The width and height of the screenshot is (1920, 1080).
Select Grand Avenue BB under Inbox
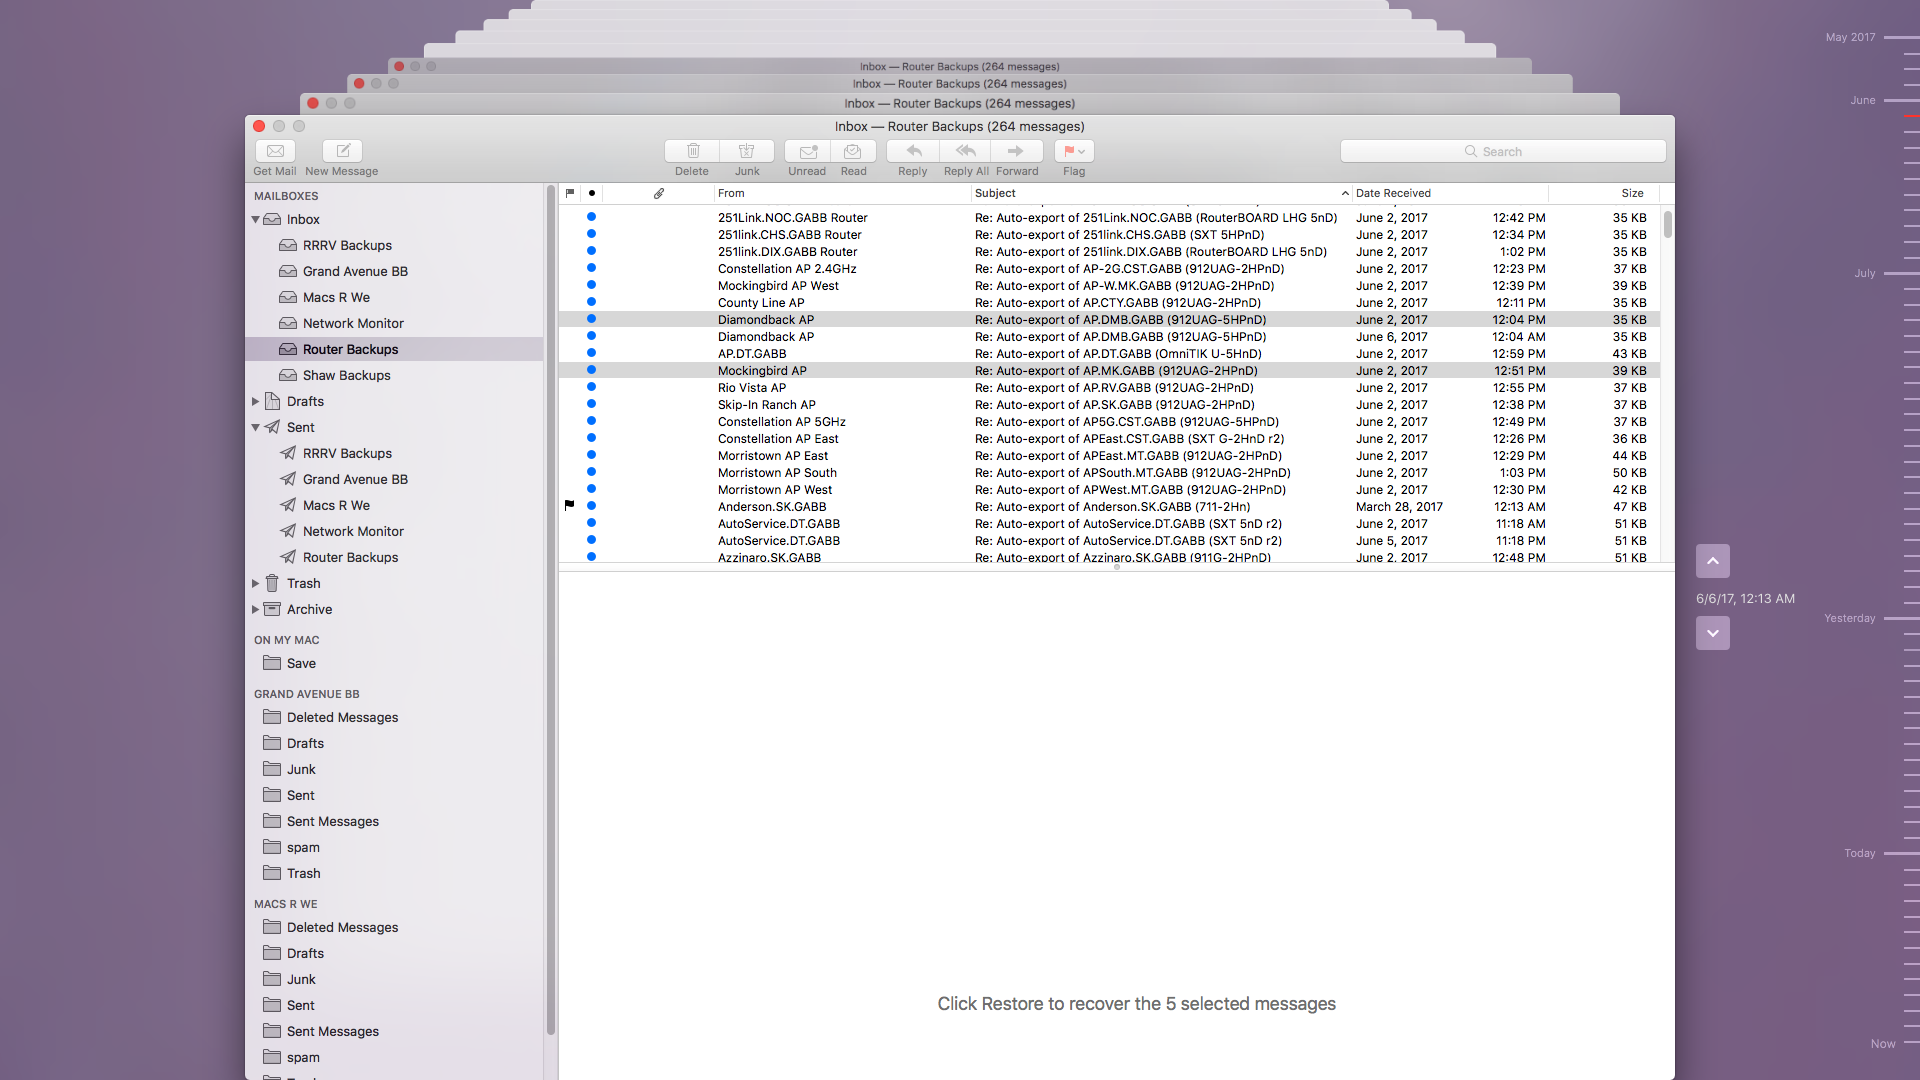394,271
